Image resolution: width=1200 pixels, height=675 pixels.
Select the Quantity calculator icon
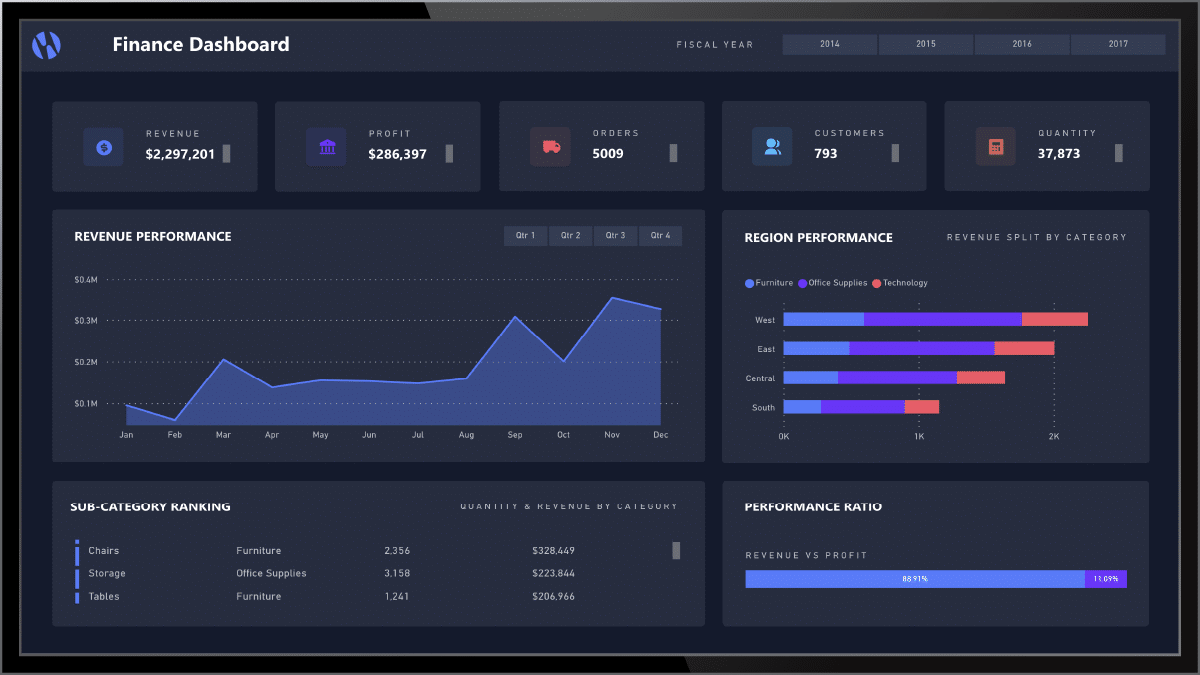point(995,146)
